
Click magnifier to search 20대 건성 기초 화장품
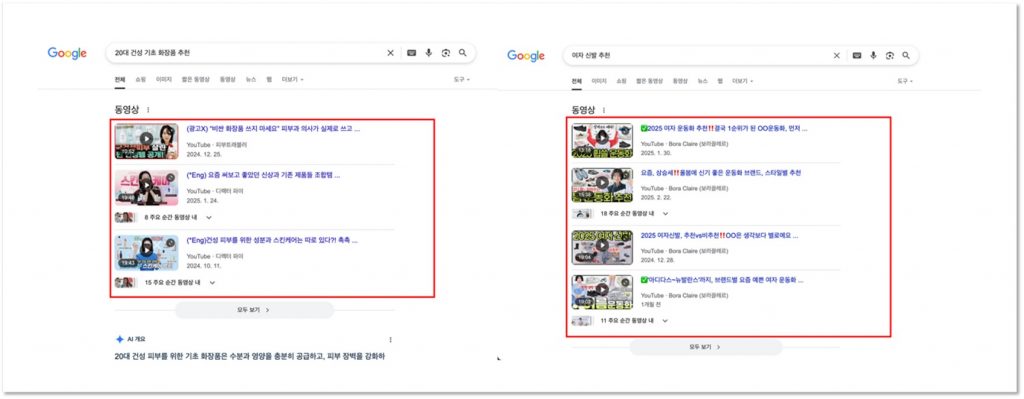tap(462, 53)
